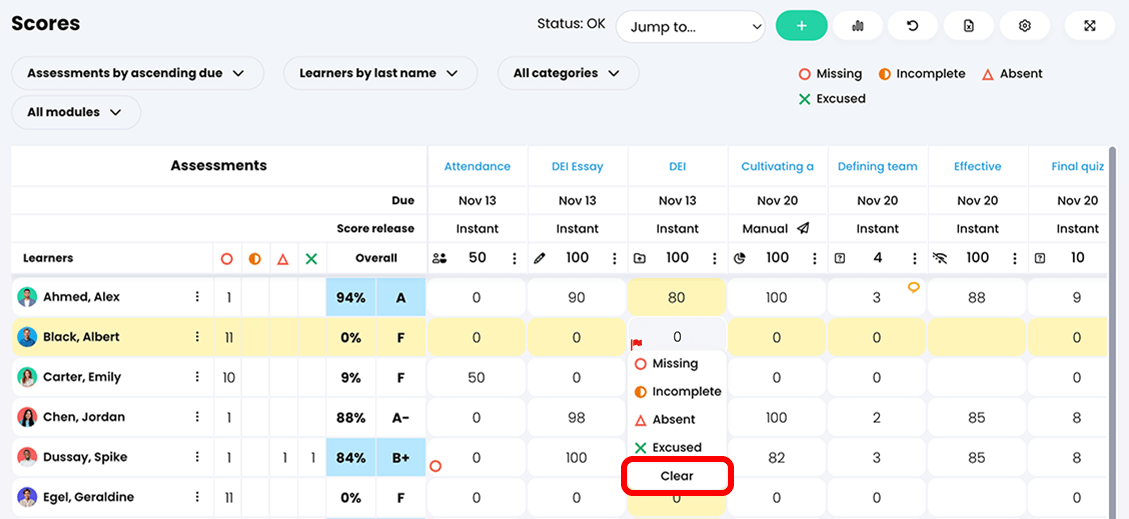Open Defining team column three-dot menu
1129x519 pixels.
914,258
